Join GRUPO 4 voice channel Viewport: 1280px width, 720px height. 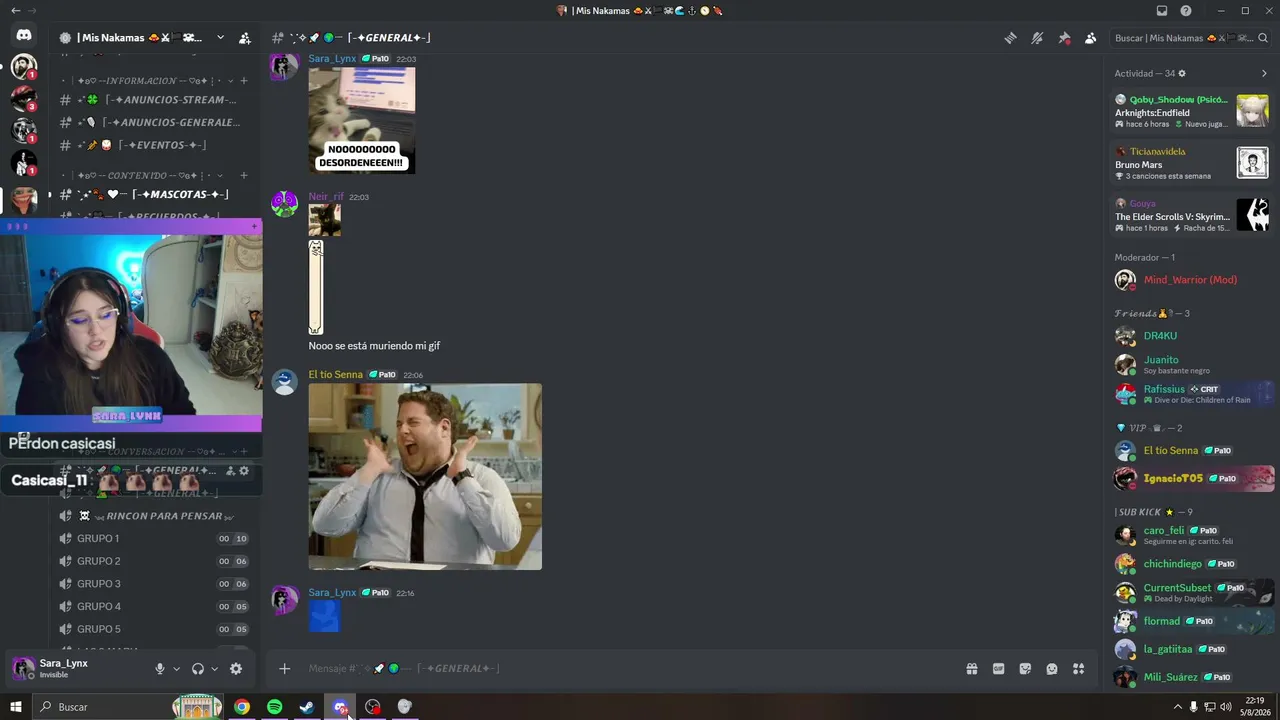click(155, 606)
